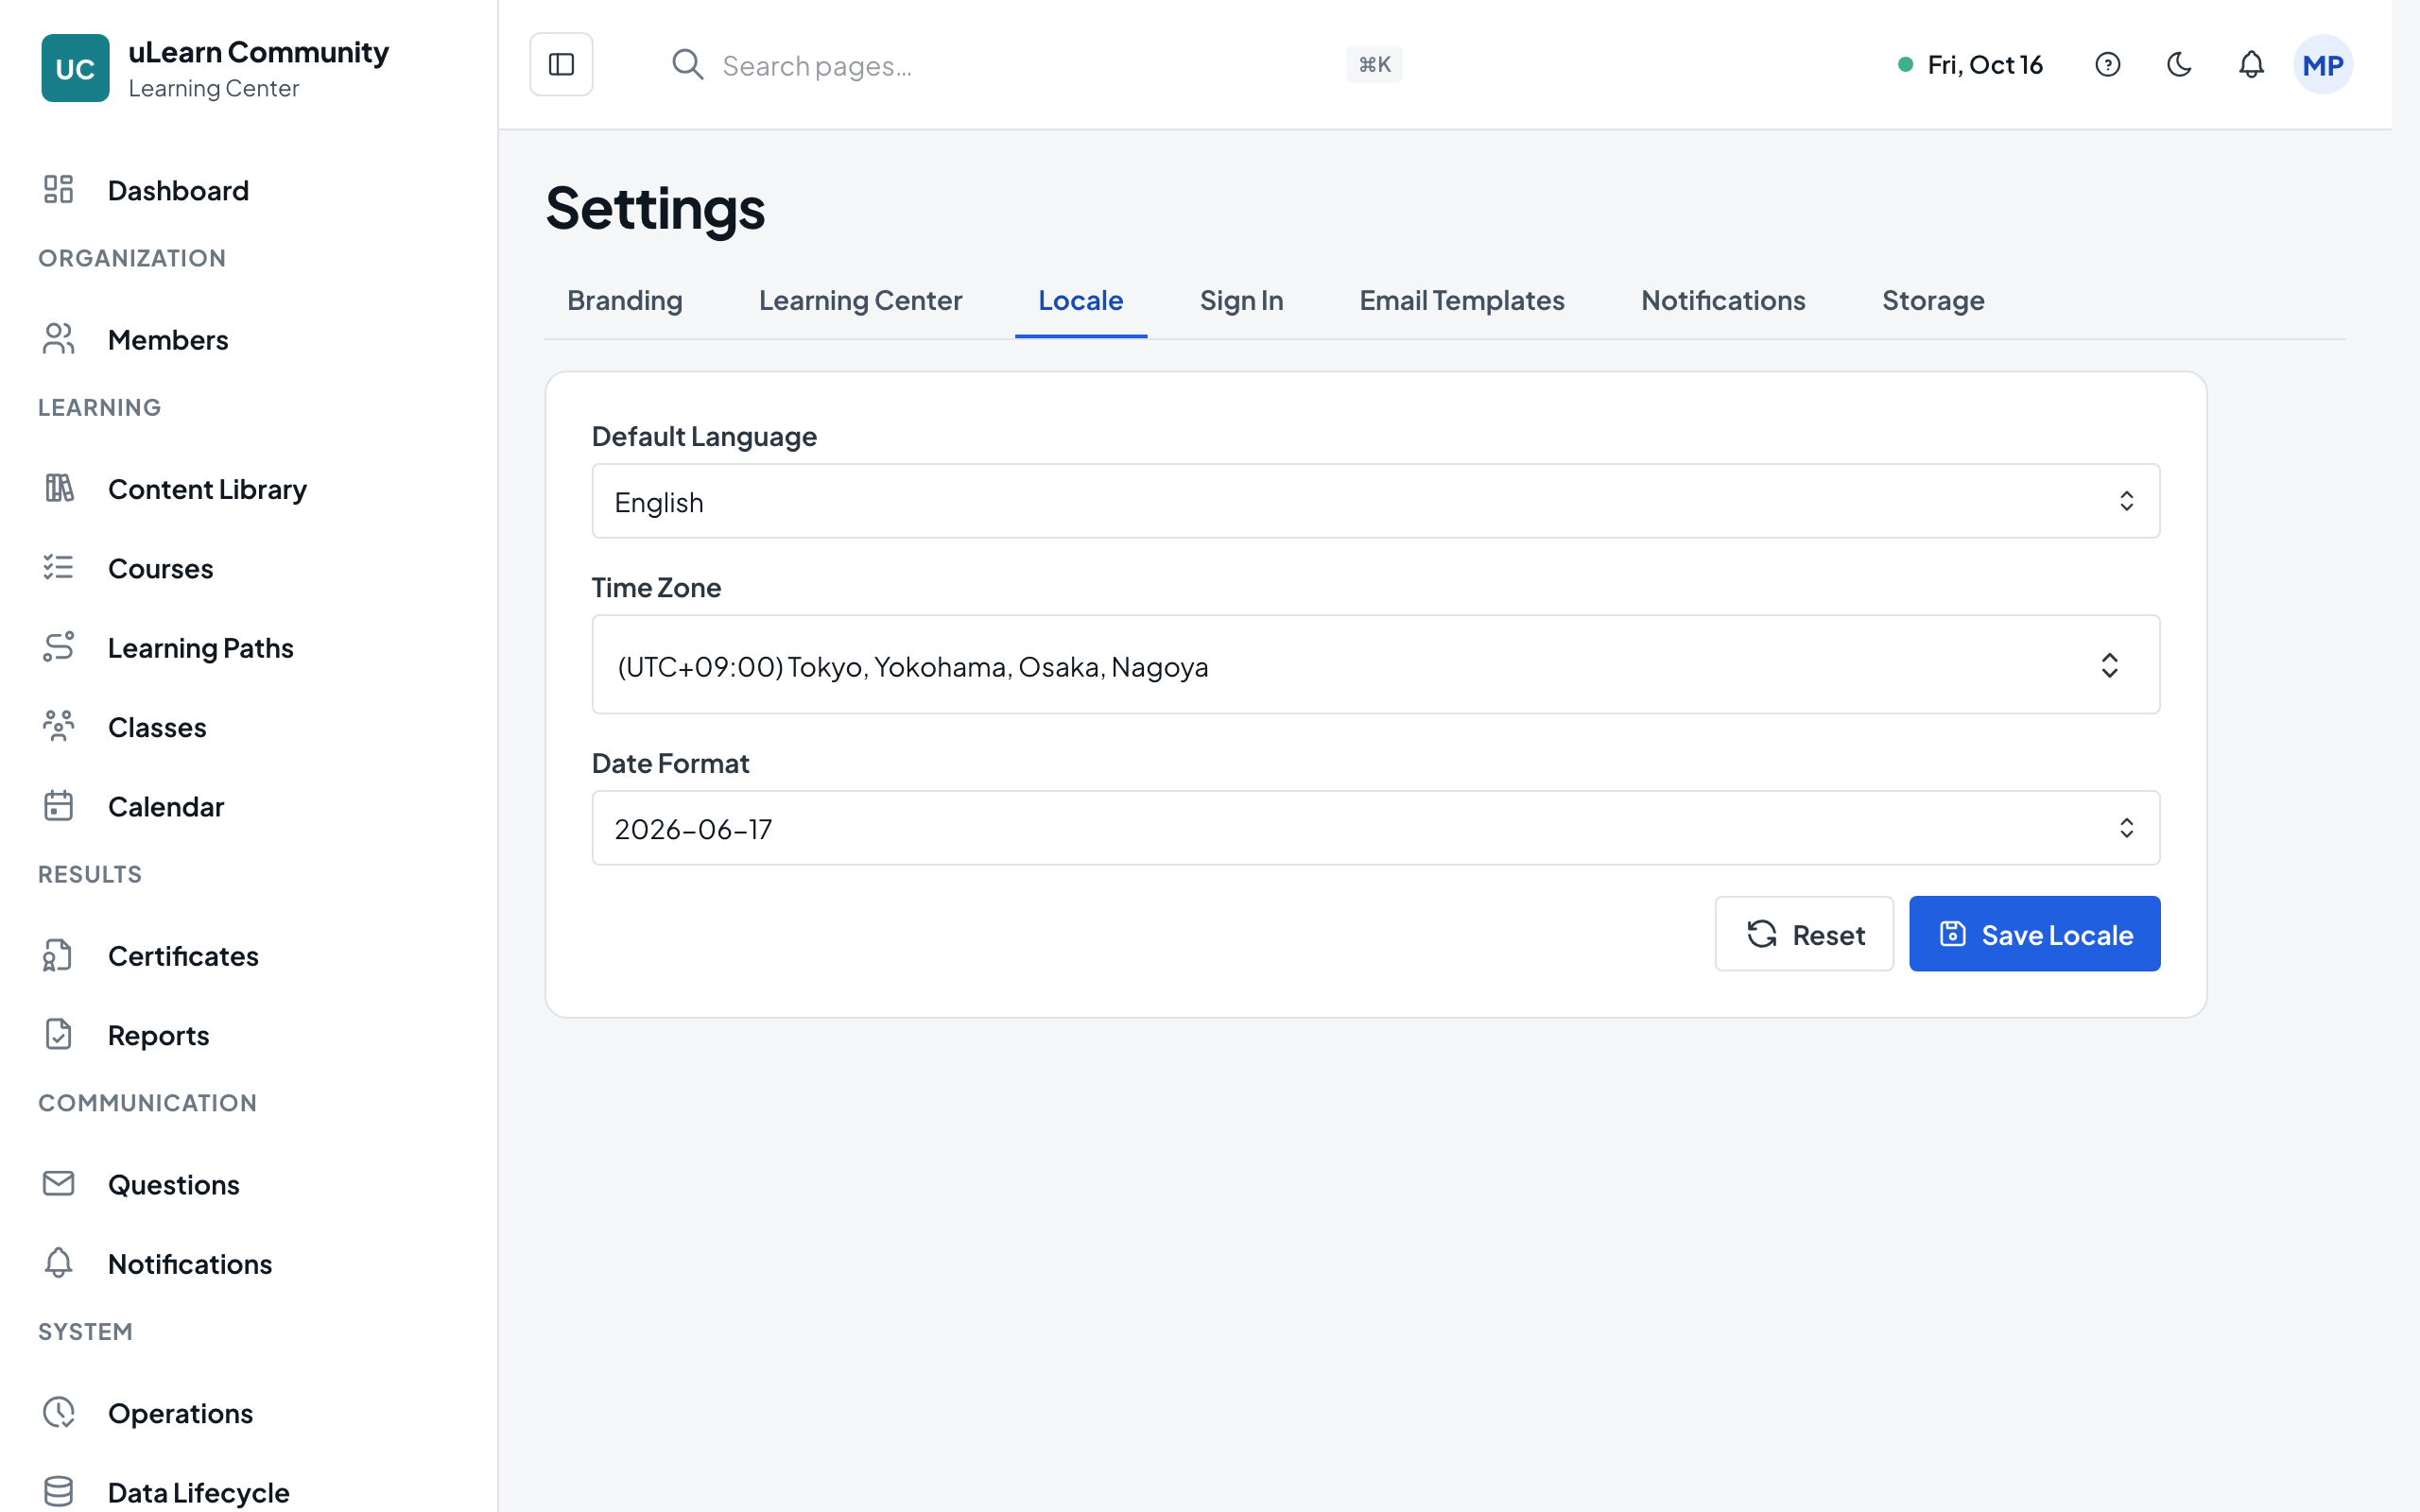
Task: Select the Locale tab
Action: [1080, 300]
